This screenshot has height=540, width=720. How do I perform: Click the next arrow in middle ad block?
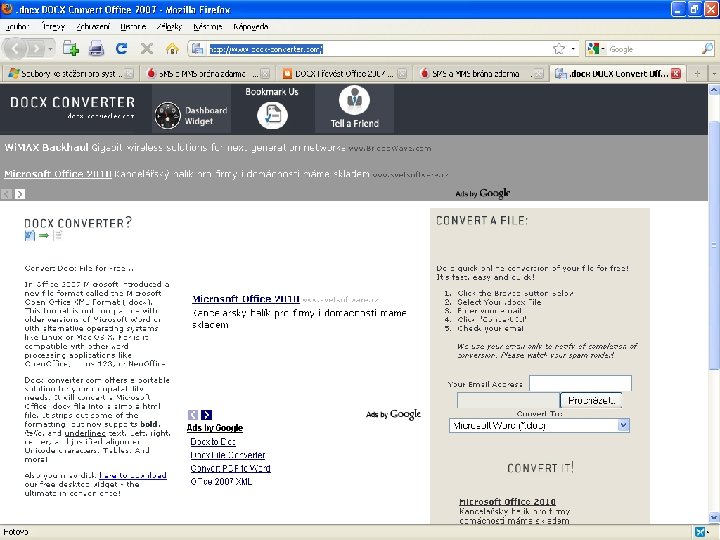pos(207,415)
